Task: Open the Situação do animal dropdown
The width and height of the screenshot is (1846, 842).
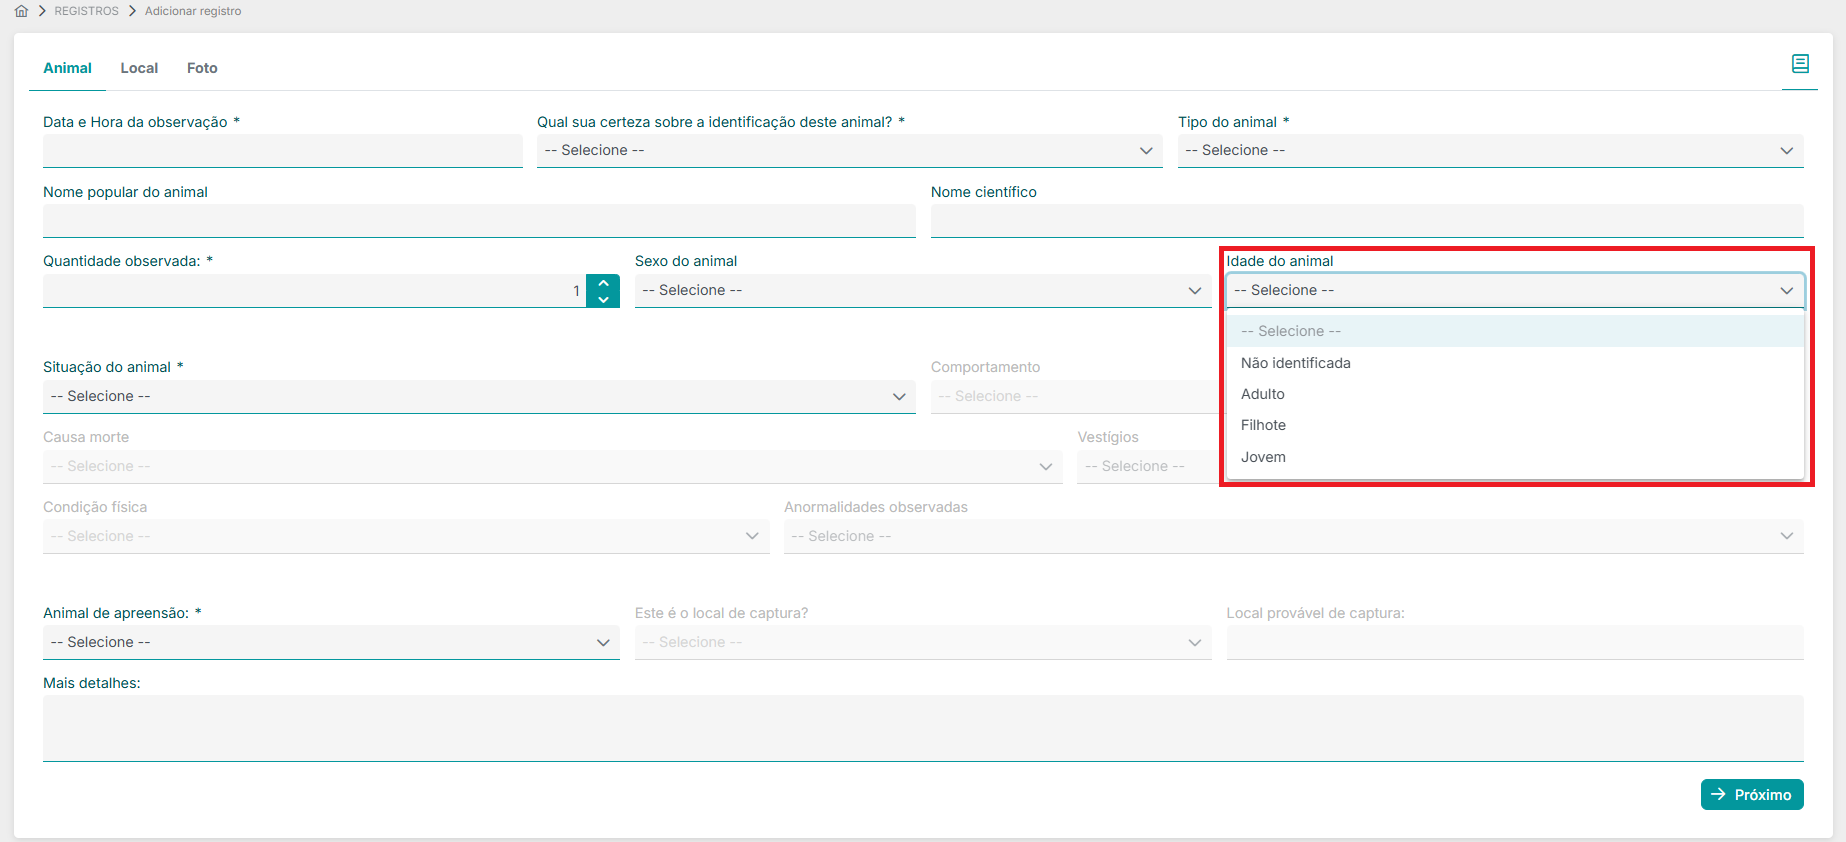Action: 478,396
